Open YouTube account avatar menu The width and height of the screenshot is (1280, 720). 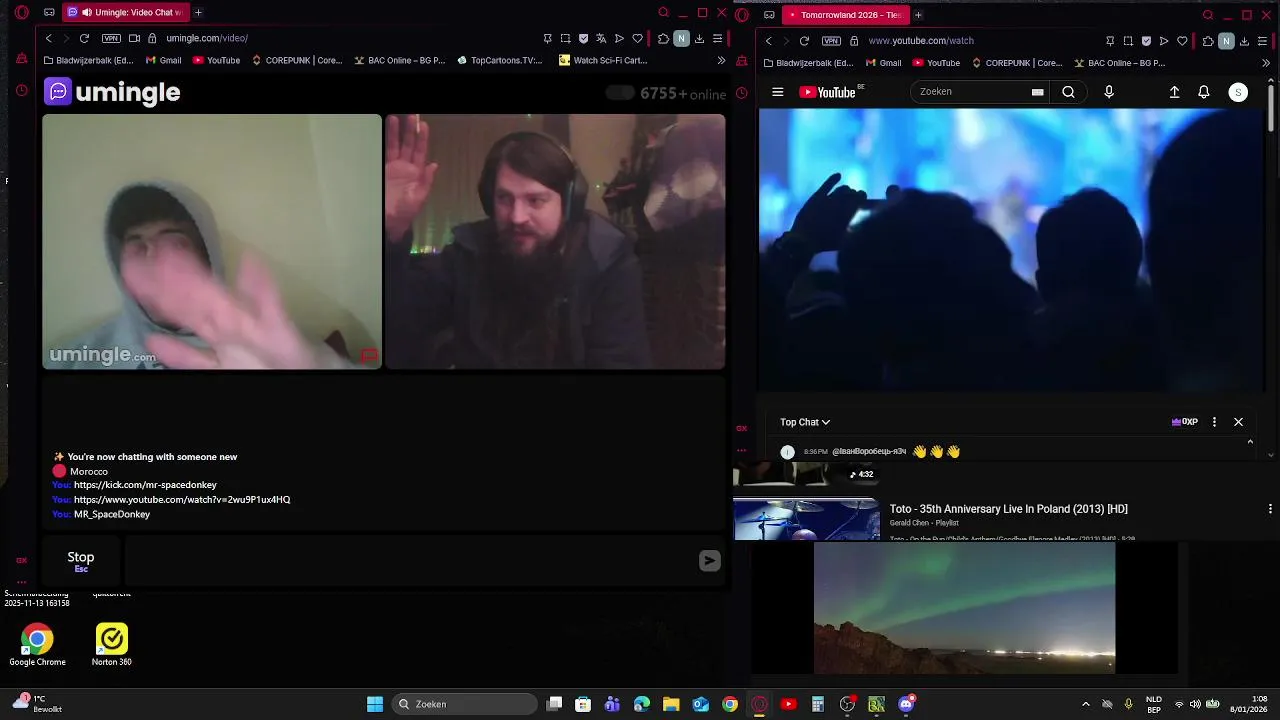coord(1238,92)
